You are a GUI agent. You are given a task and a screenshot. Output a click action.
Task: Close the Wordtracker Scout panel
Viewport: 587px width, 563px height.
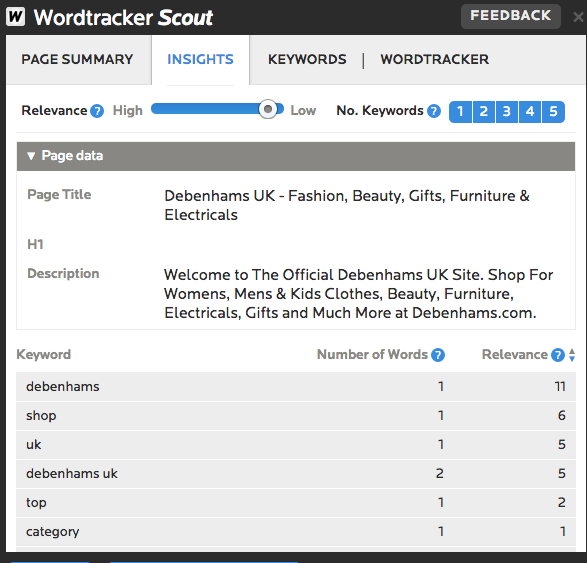point(578,17)
